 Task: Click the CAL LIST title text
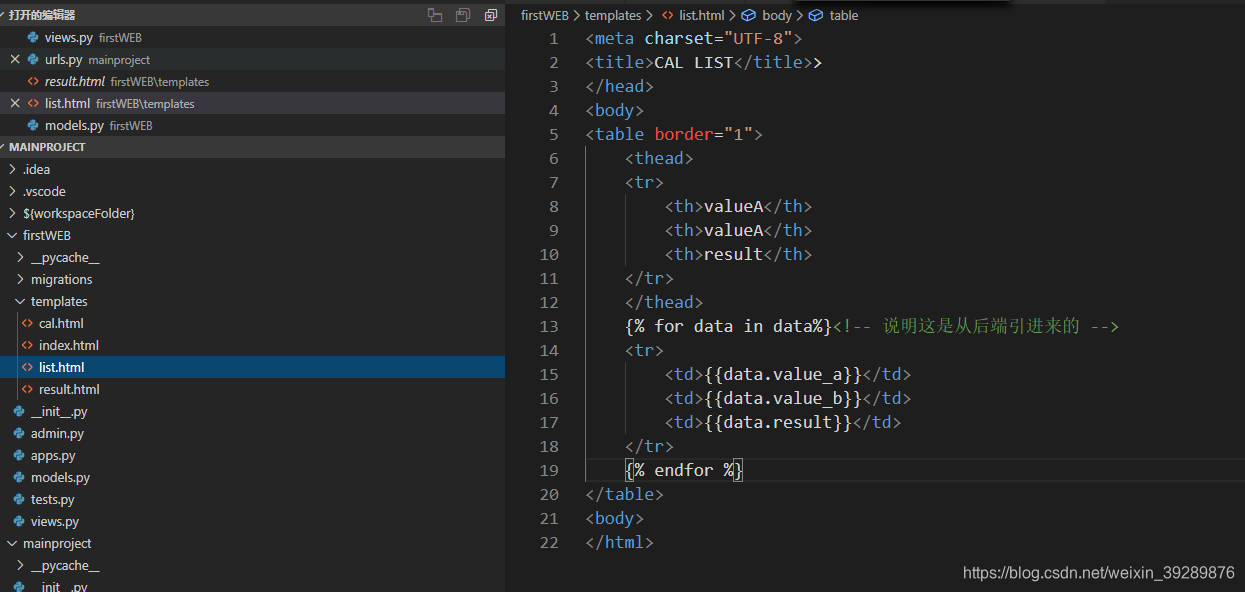click(x=694, y=62)
